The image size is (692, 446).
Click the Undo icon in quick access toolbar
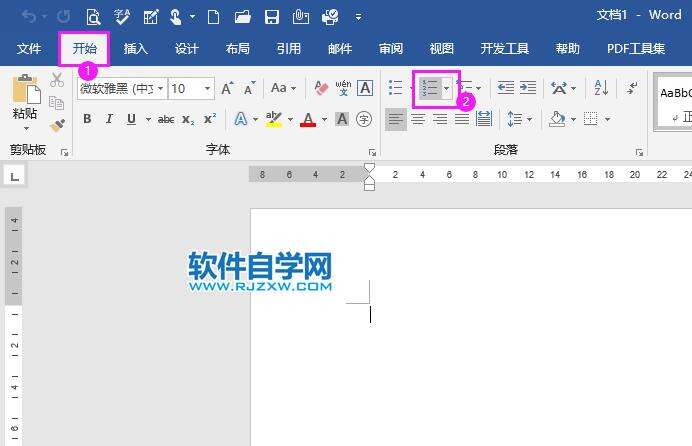point(29,17)
